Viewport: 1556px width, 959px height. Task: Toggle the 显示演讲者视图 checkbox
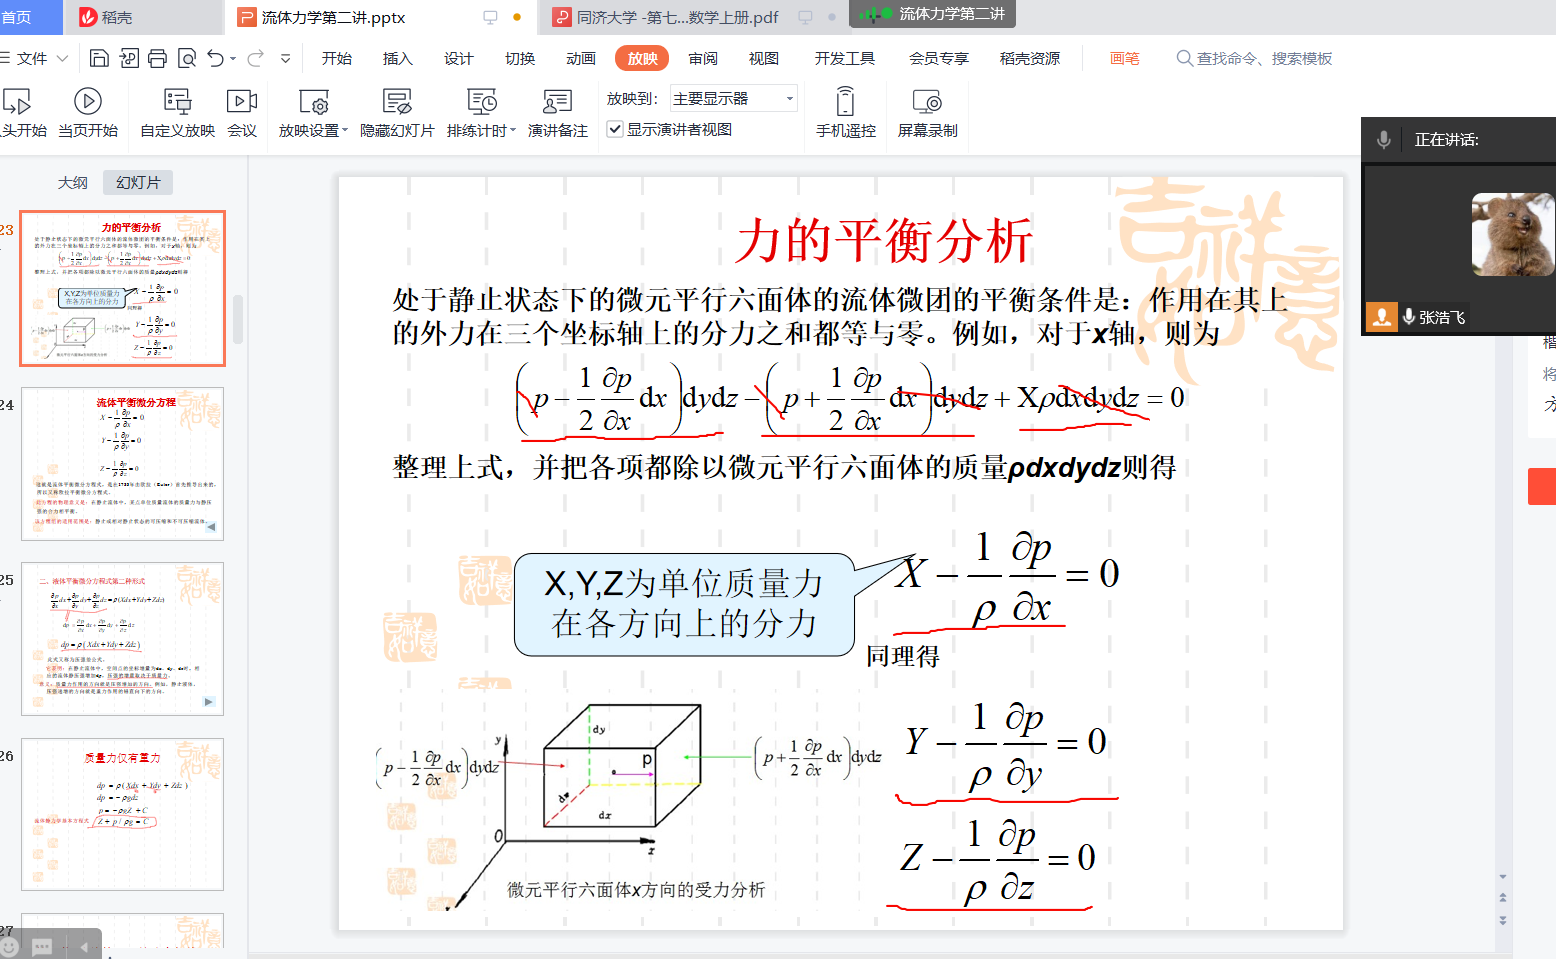tap(616, 129)
